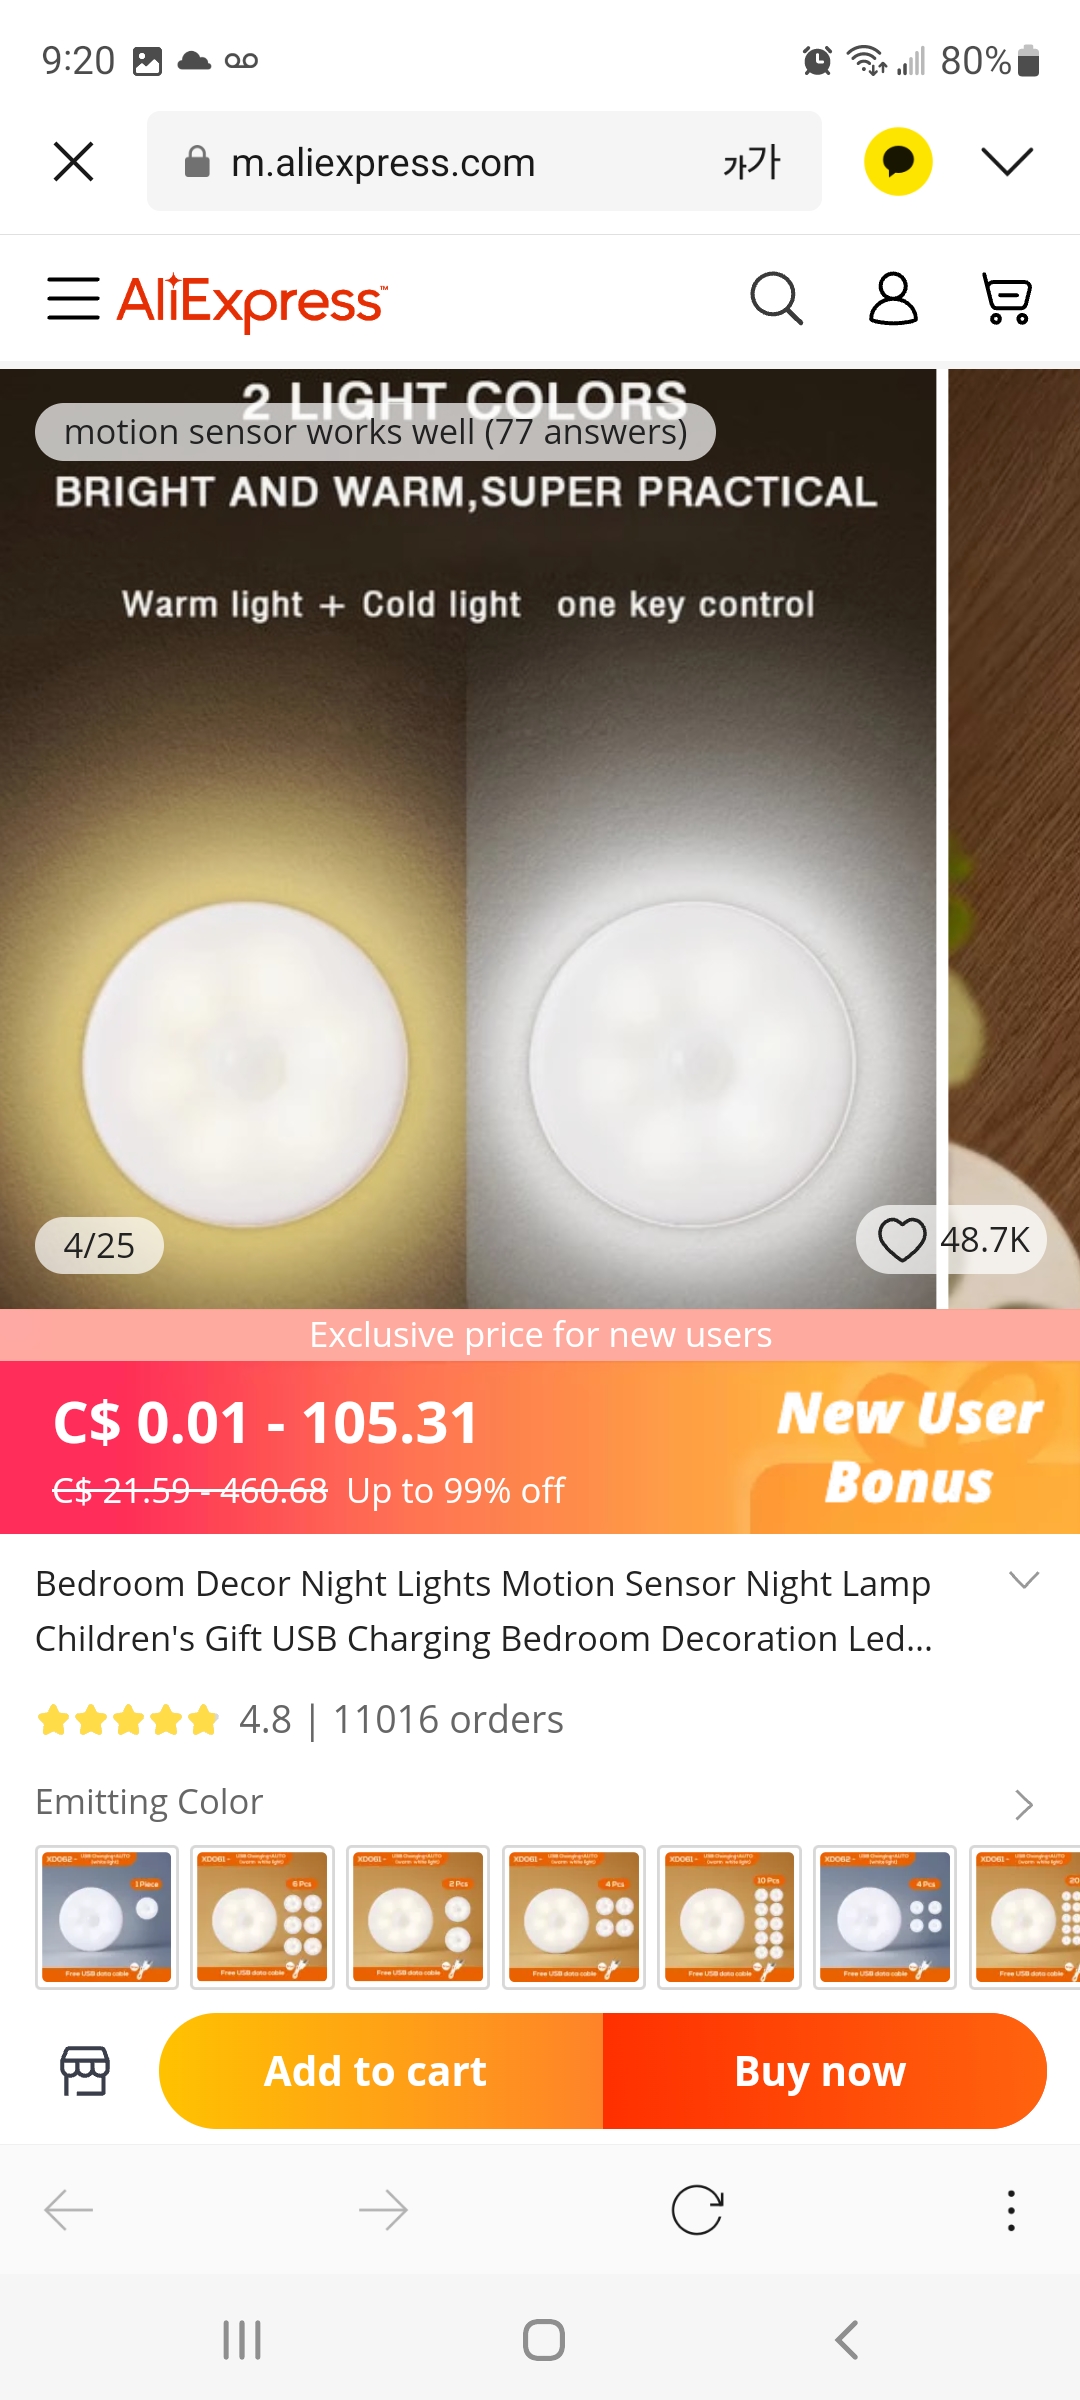Tap the search magnifier icon

(x=777, y=299)
